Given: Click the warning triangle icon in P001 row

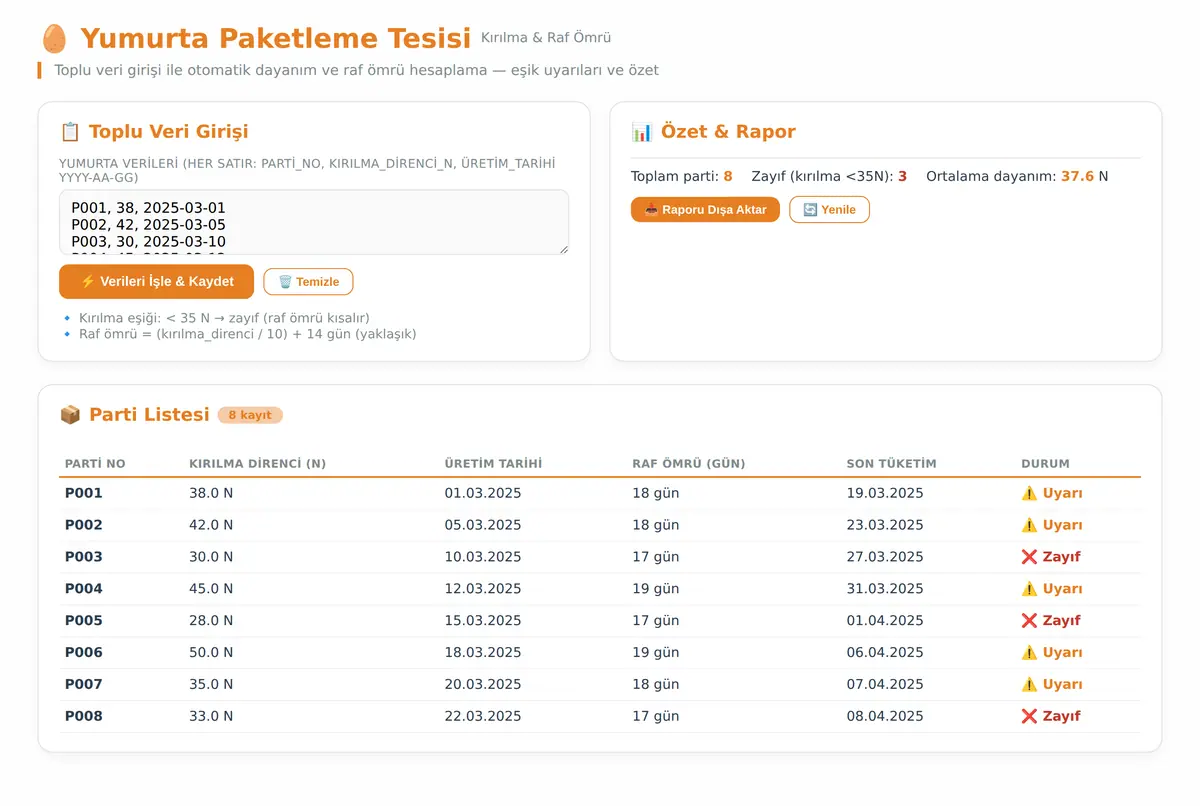Looking at the screenshot, I should [x=1029, y=493].
